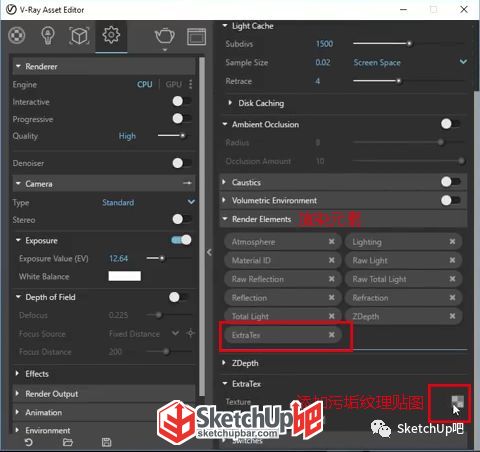Image resolution: width=480 pixels, height=452 pixels.
Task: Click the focus point picker crosshair
Action: click(x=190, y=333)
